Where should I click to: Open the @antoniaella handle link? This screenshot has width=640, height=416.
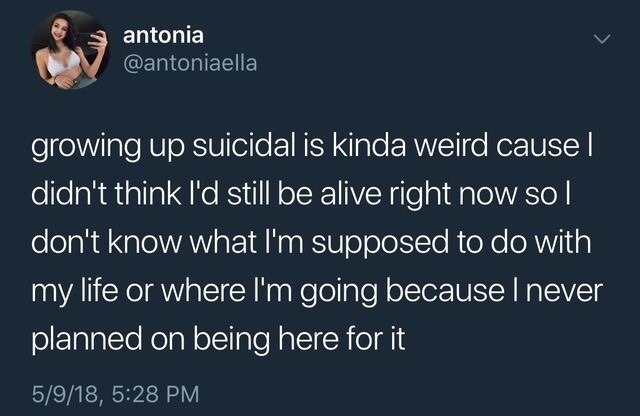pos(190,63)
